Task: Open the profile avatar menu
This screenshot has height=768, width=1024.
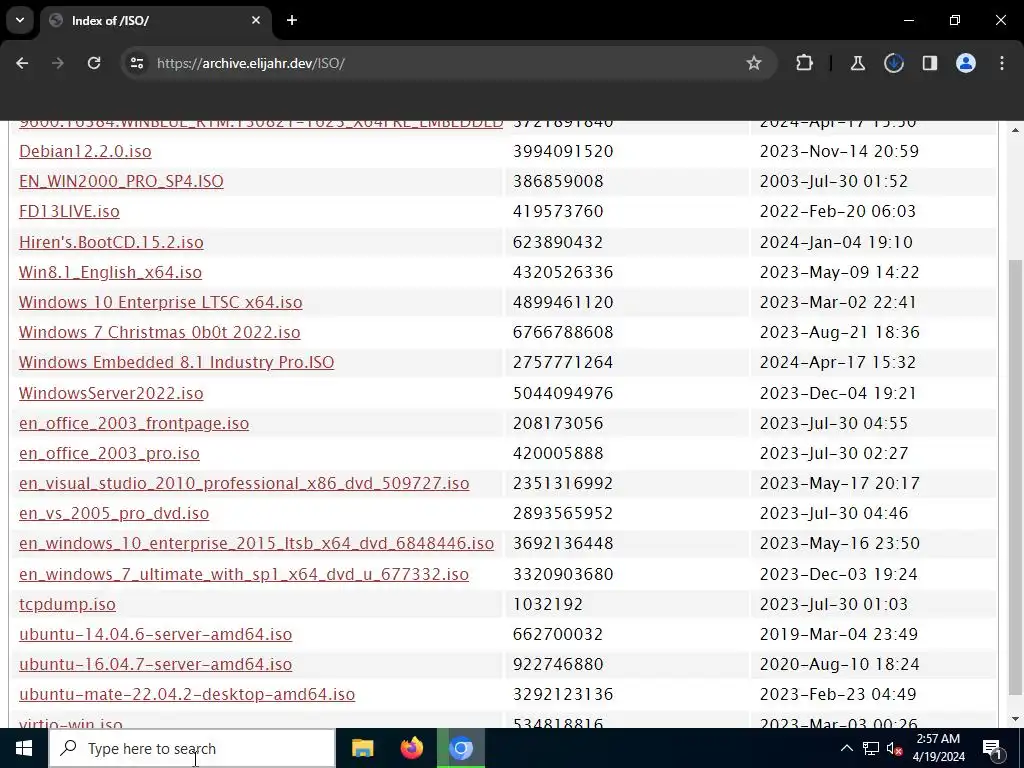Action: coord(966,63)
